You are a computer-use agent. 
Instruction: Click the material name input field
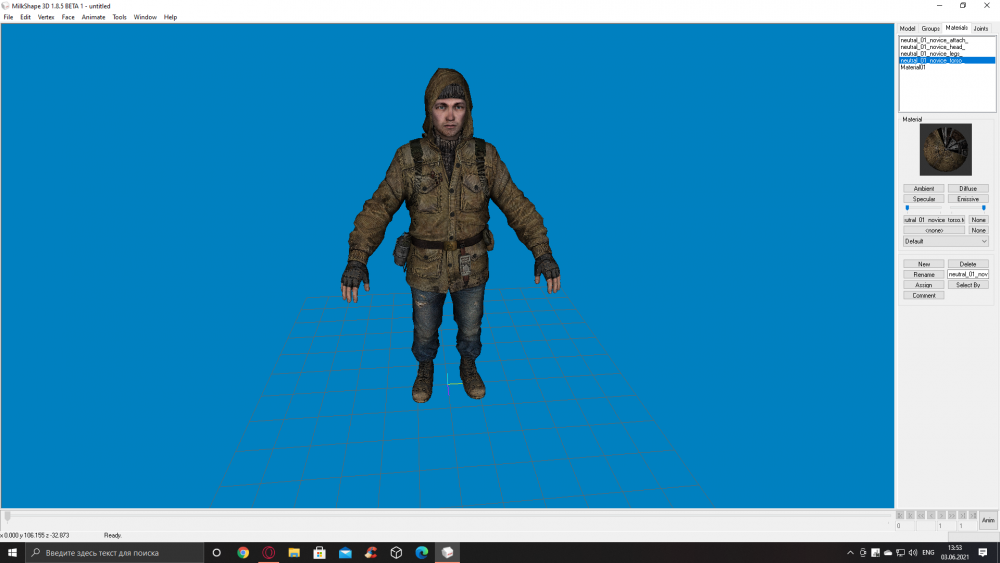coord(968,274)
